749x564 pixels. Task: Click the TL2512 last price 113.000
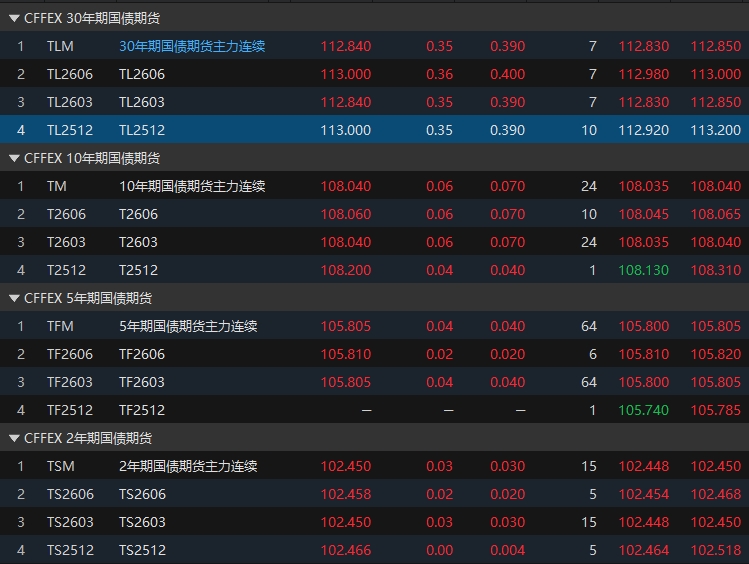click(x=346, y=130)
